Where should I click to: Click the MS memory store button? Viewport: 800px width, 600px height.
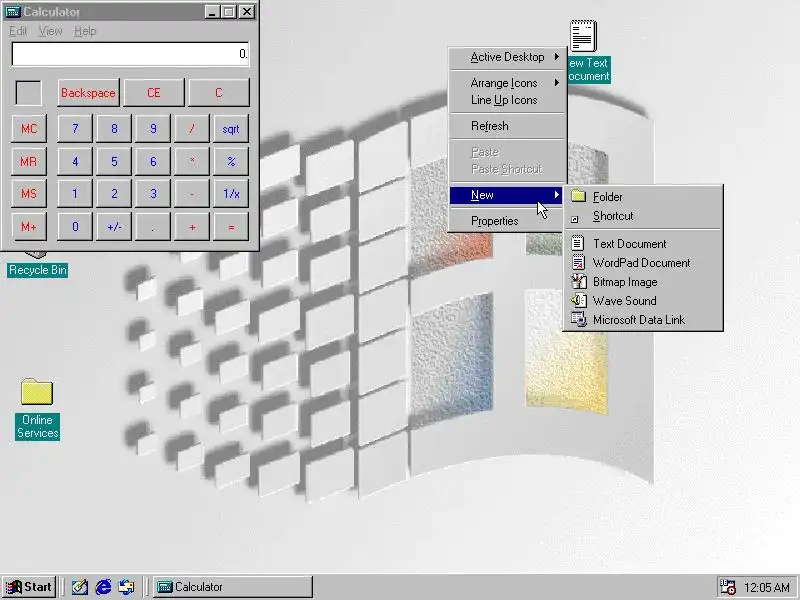point(29,194)
